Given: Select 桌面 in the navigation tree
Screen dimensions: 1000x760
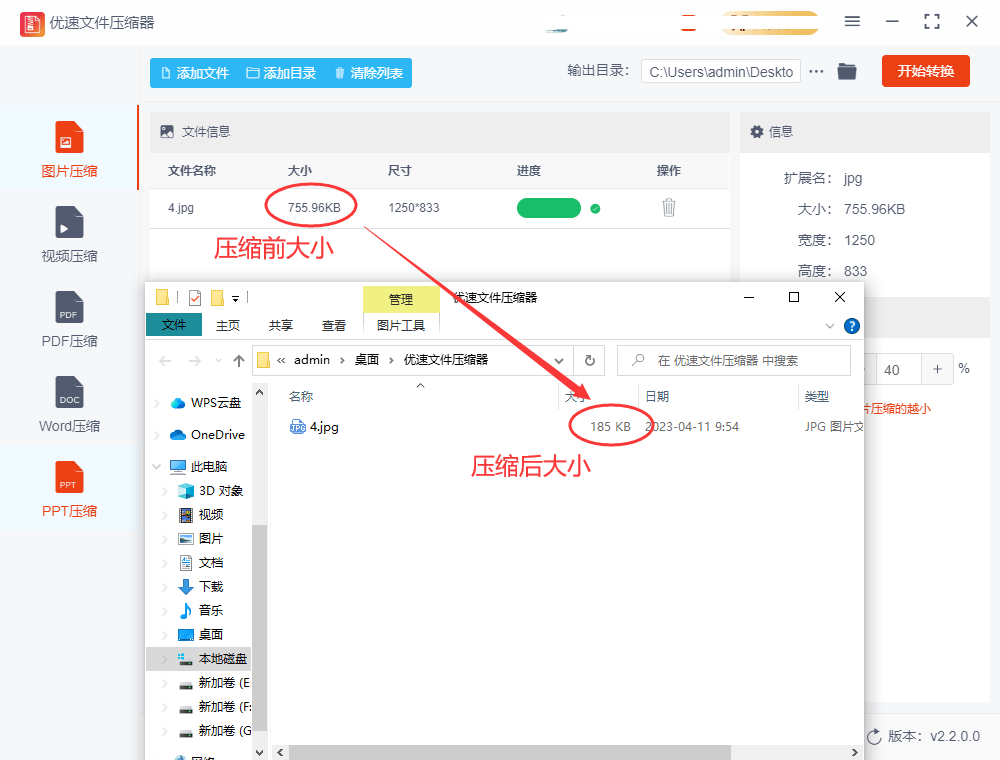Looking at the screenshot, I should [201, 635].
